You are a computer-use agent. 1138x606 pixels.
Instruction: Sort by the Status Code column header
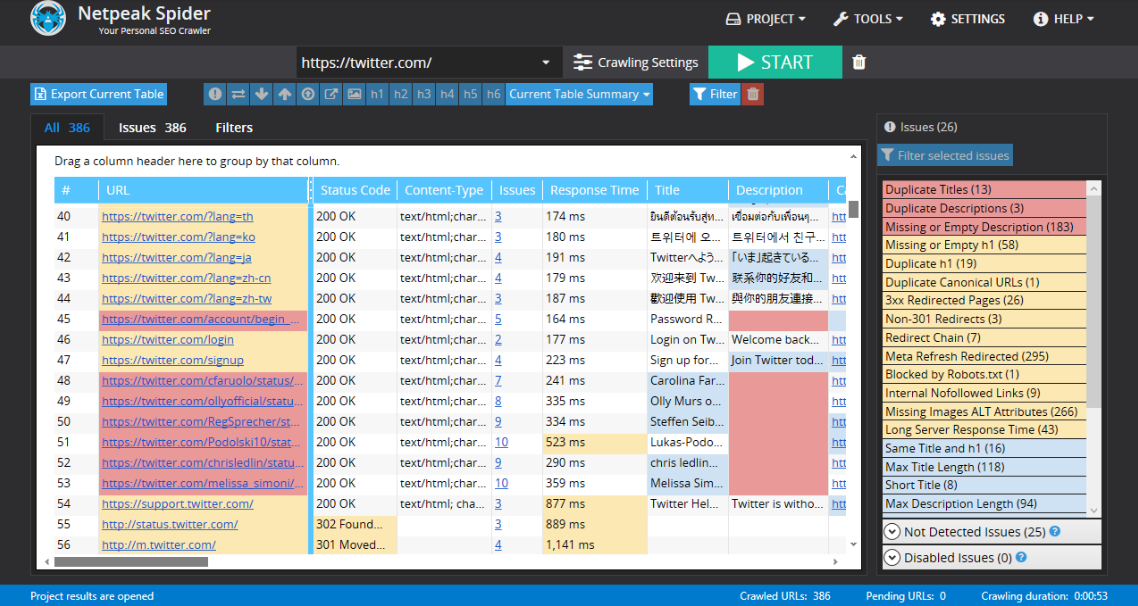click(x=355, y=190)
